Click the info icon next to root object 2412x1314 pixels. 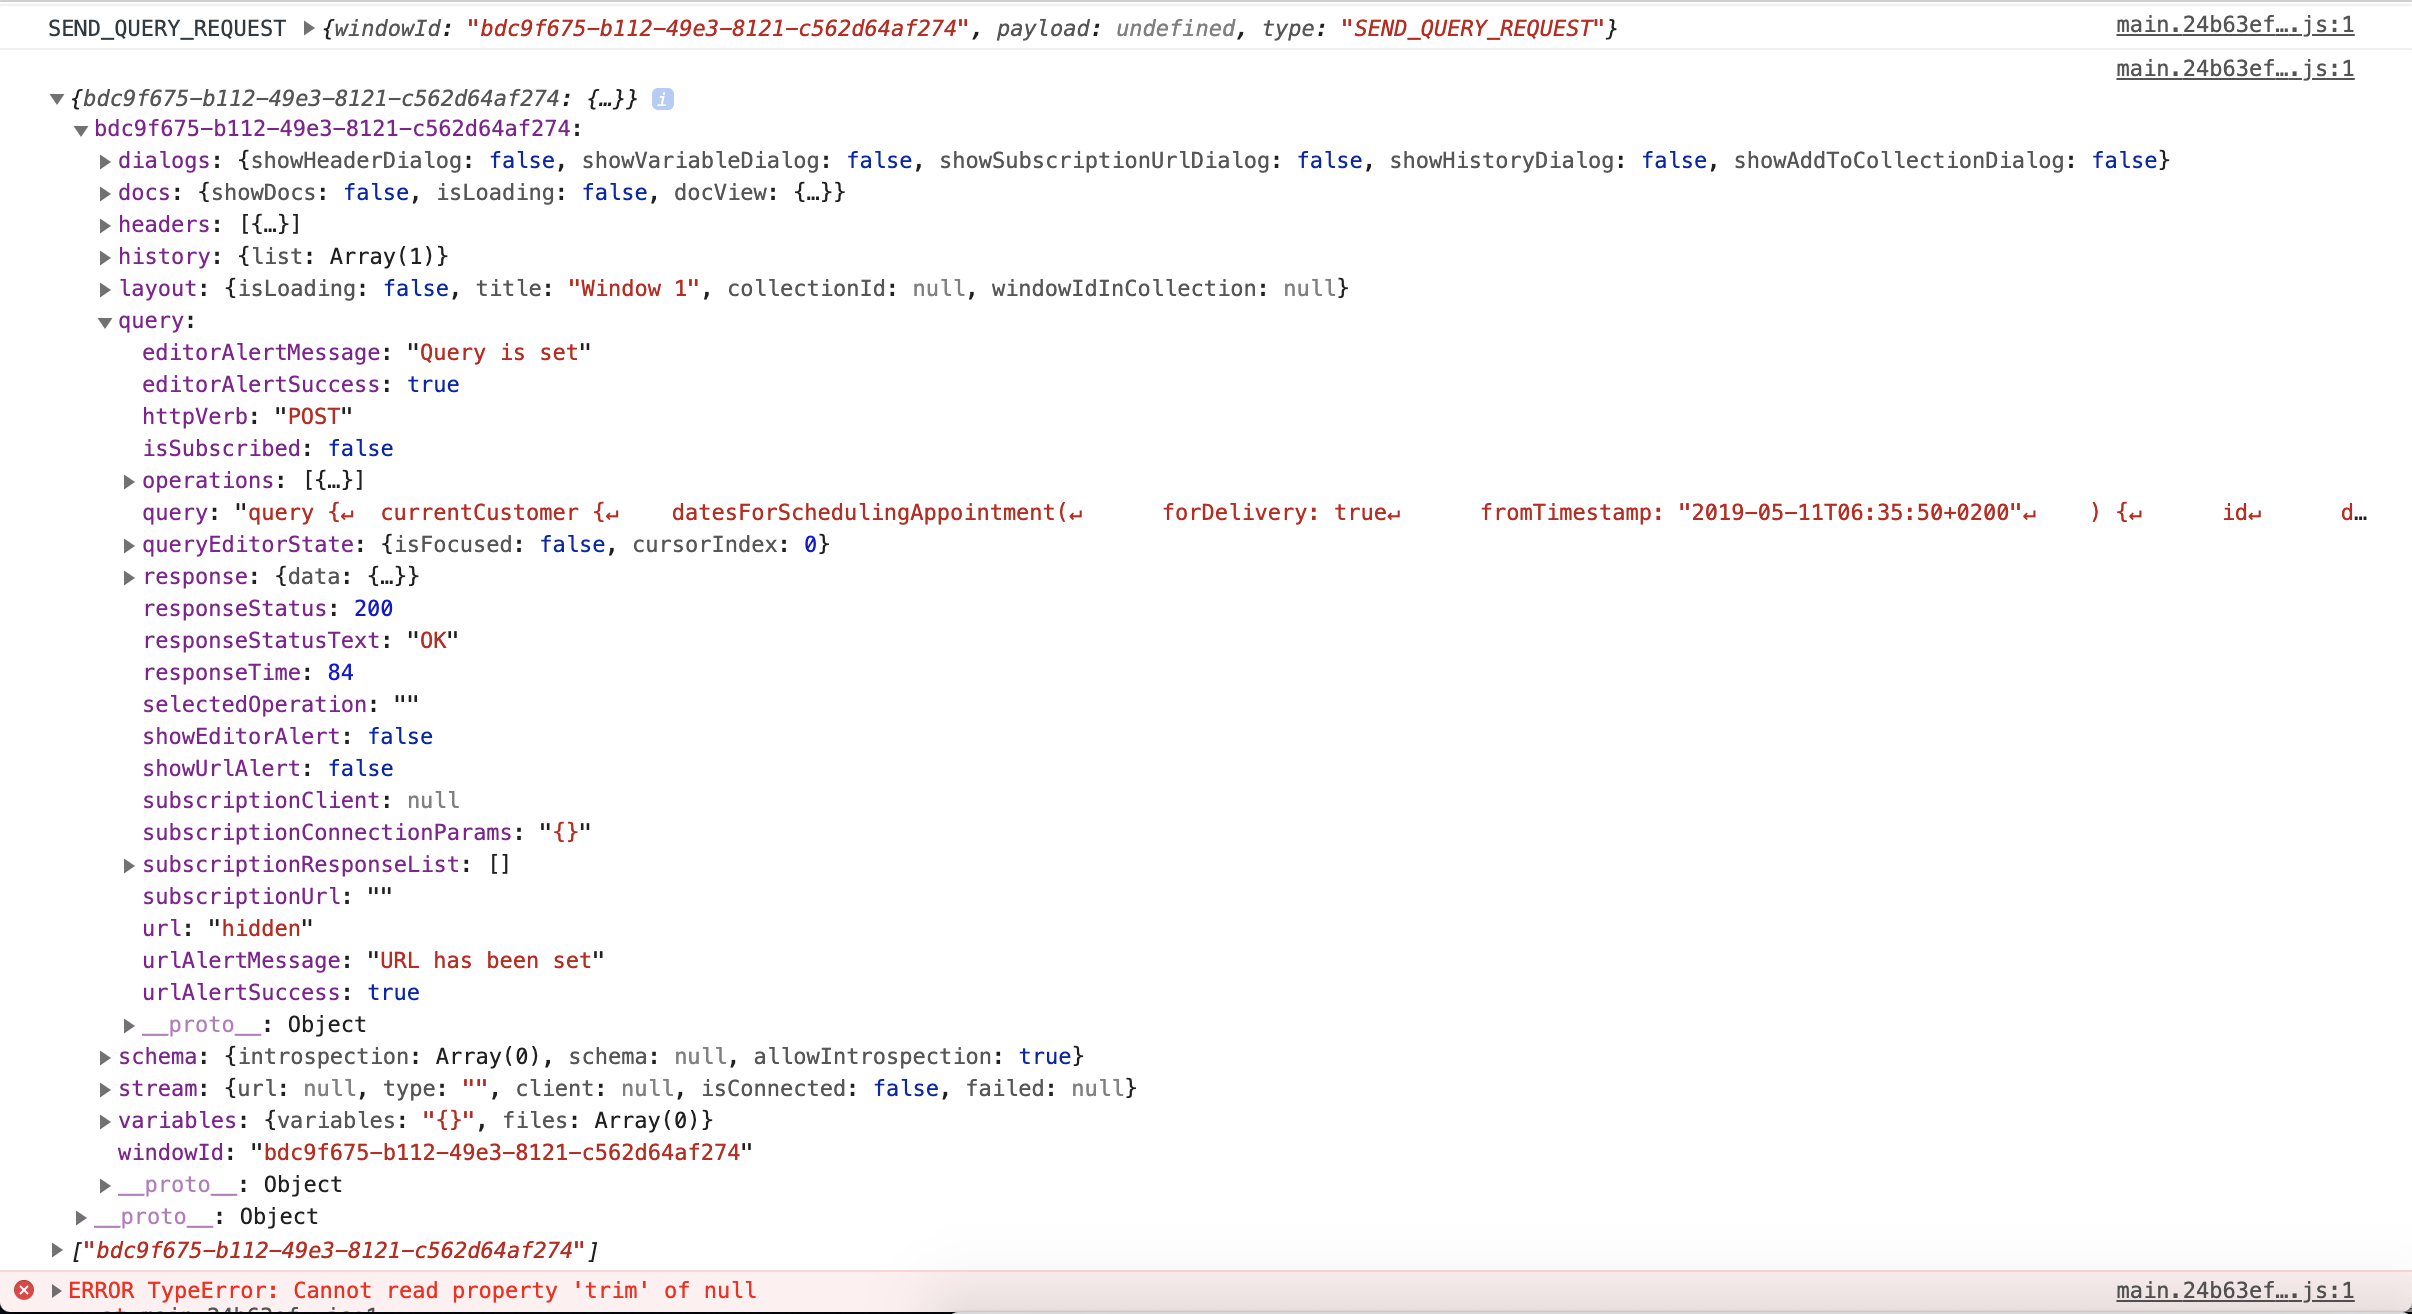point(662,99)
